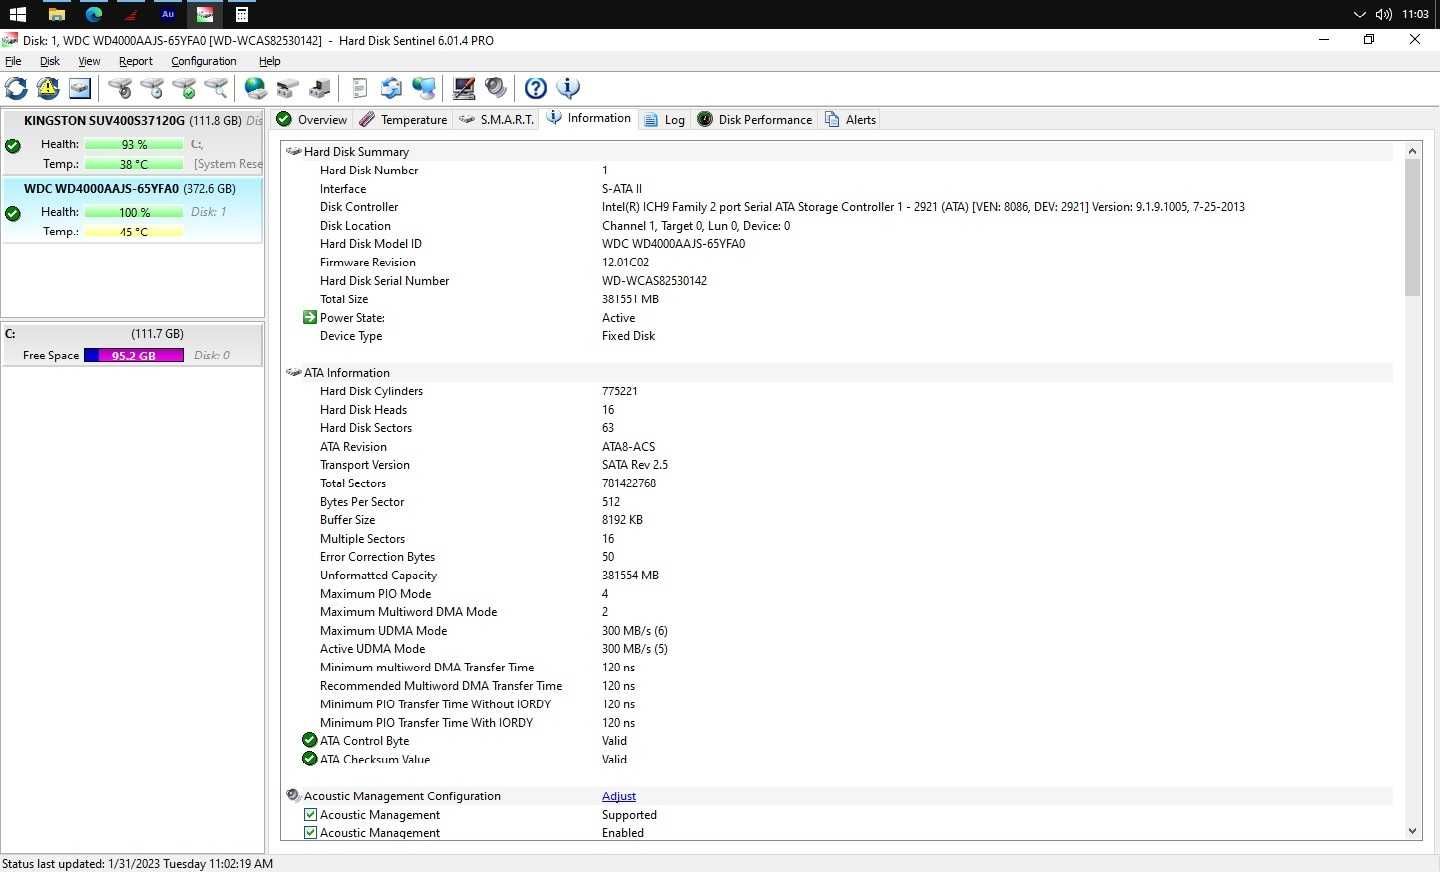Switch to the Overview tab
Viewport: 1440px width, 872px height.
pyautogui.click(x=311, y=119)
